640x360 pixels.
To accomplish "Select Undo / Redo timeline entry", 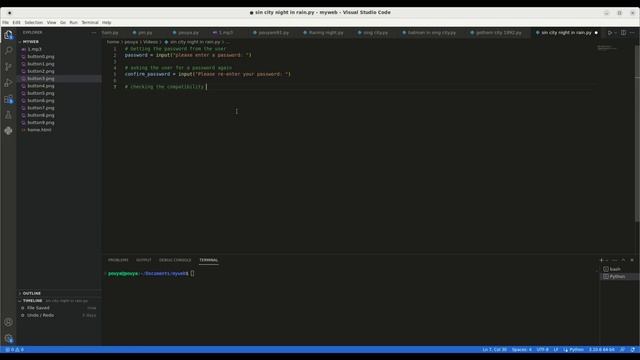I will point(59,315).
